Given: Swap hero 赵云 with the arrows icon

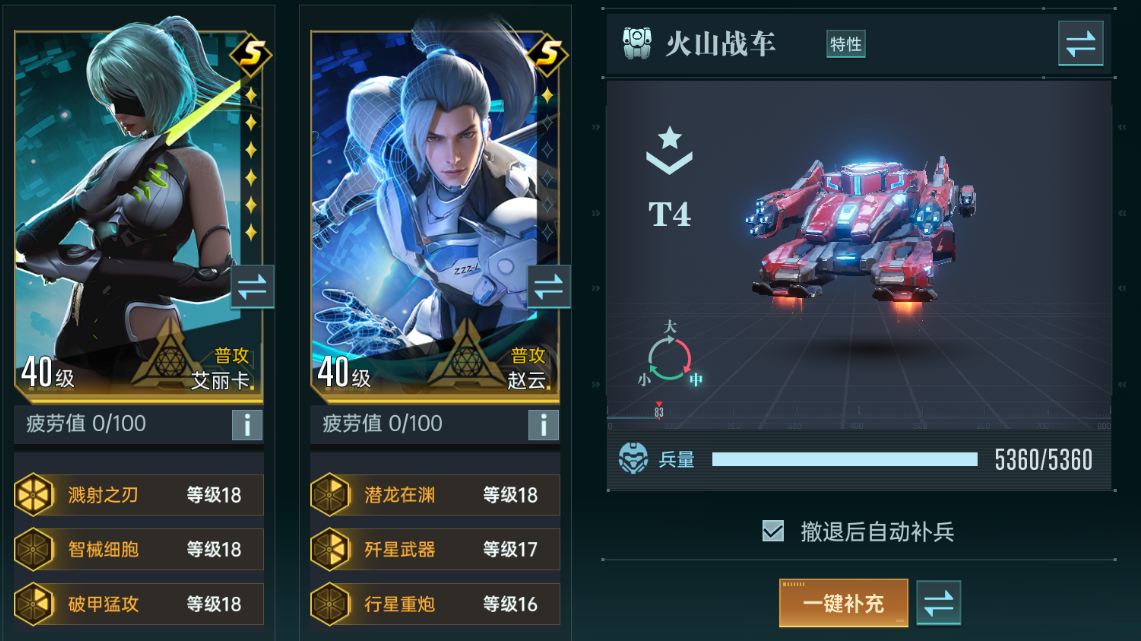Looking at the screenshot, I should click(x=549, y=287).
